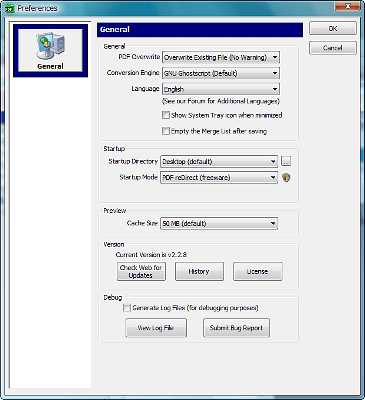This screenshot has width=365, height=400.
Task: Click the Startup Directory label
Action: click(x=133, y=161)
